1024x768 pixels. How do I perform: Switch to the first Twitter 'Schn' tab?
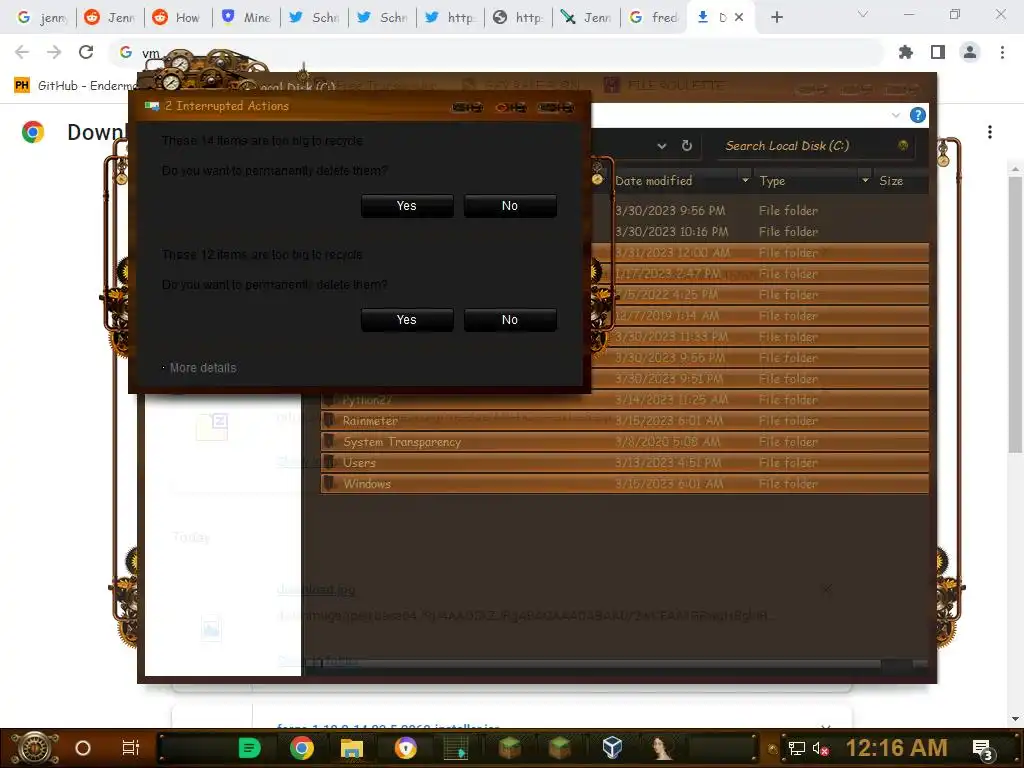pos(314,18)
